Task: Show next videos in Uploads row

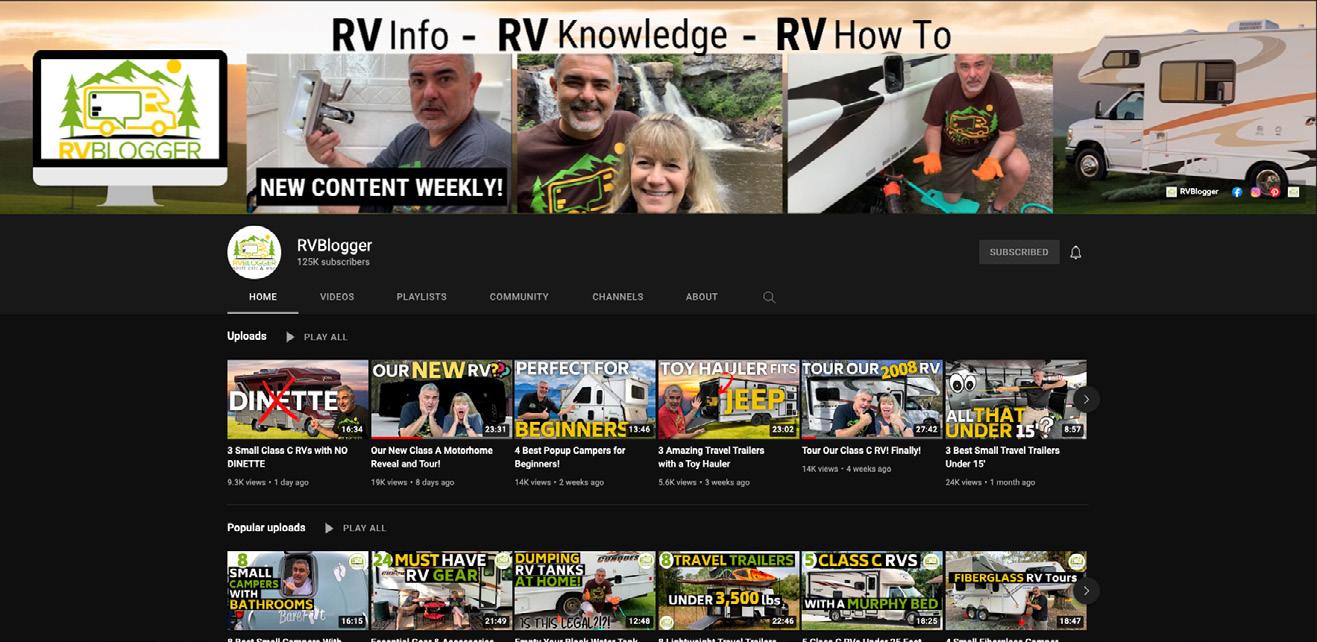Action: [1086, 399]
